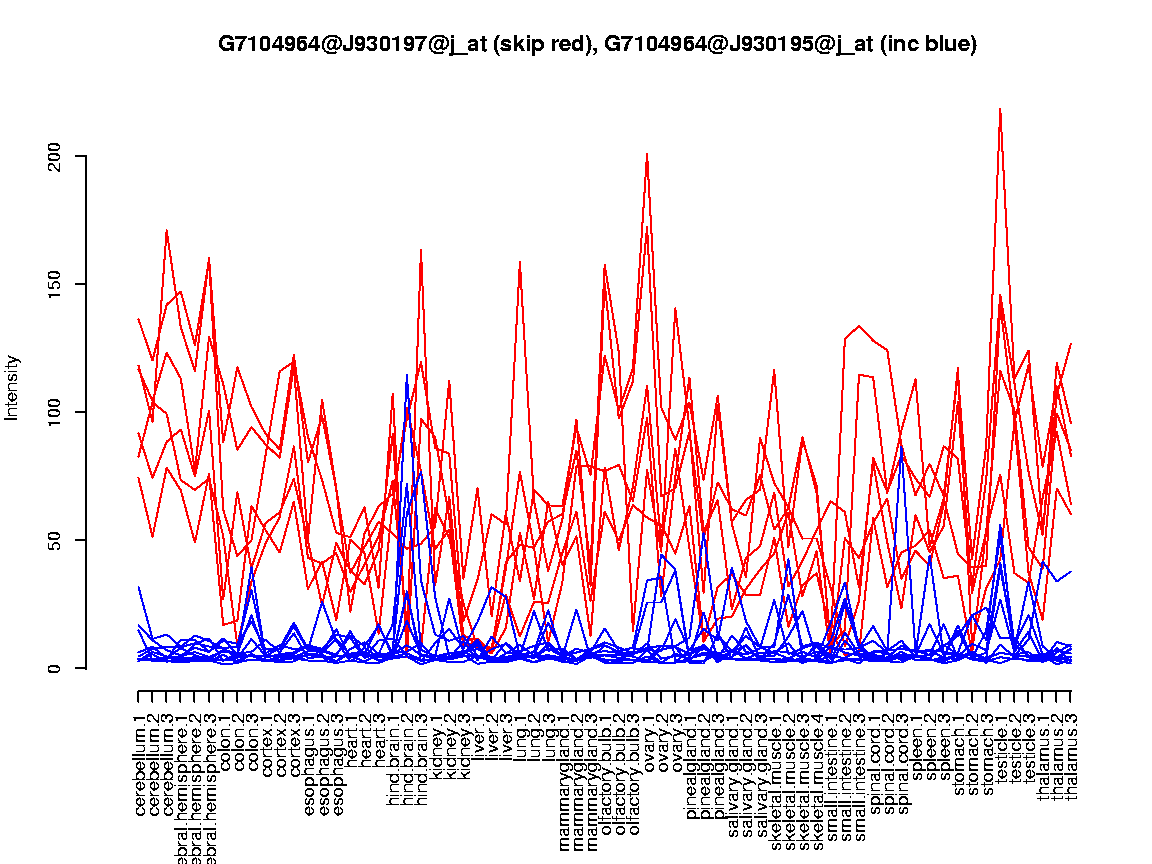Screen dimensions: 1152x864
Task: Click the "Intensity" y-axis label
Action: tap(13, 387)
